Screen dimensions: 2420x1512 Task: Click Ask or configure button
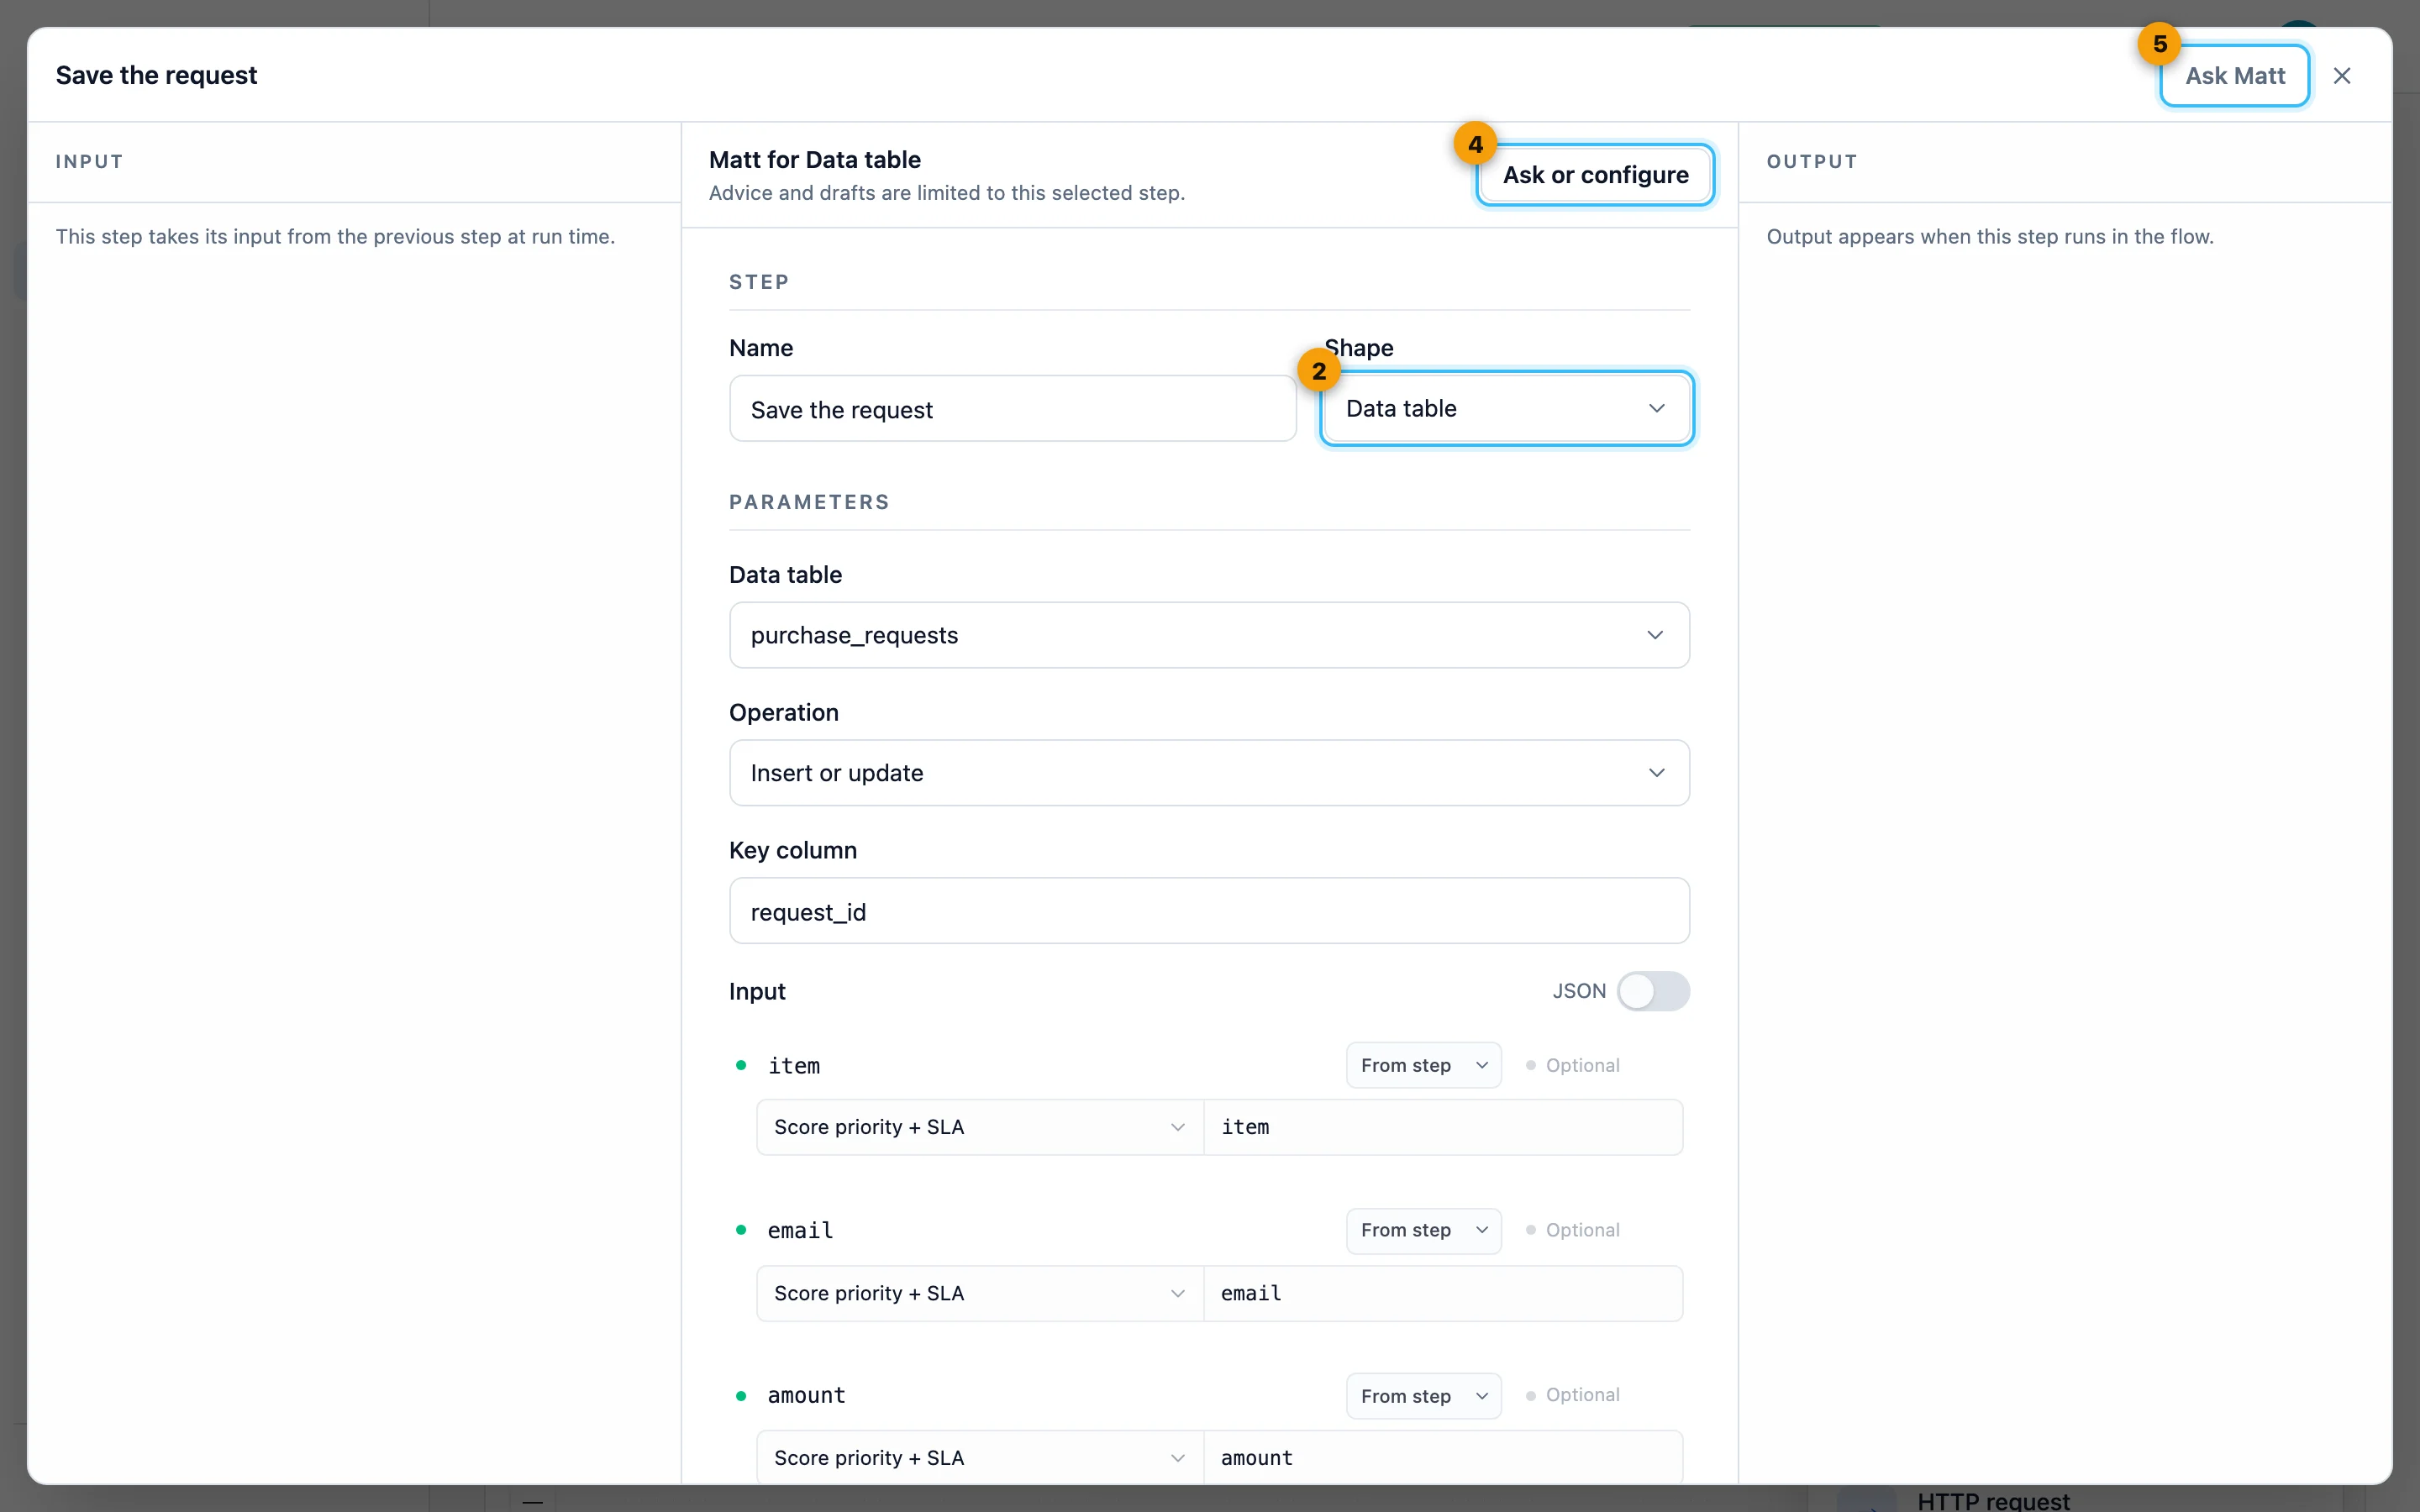coord(1595,175)
